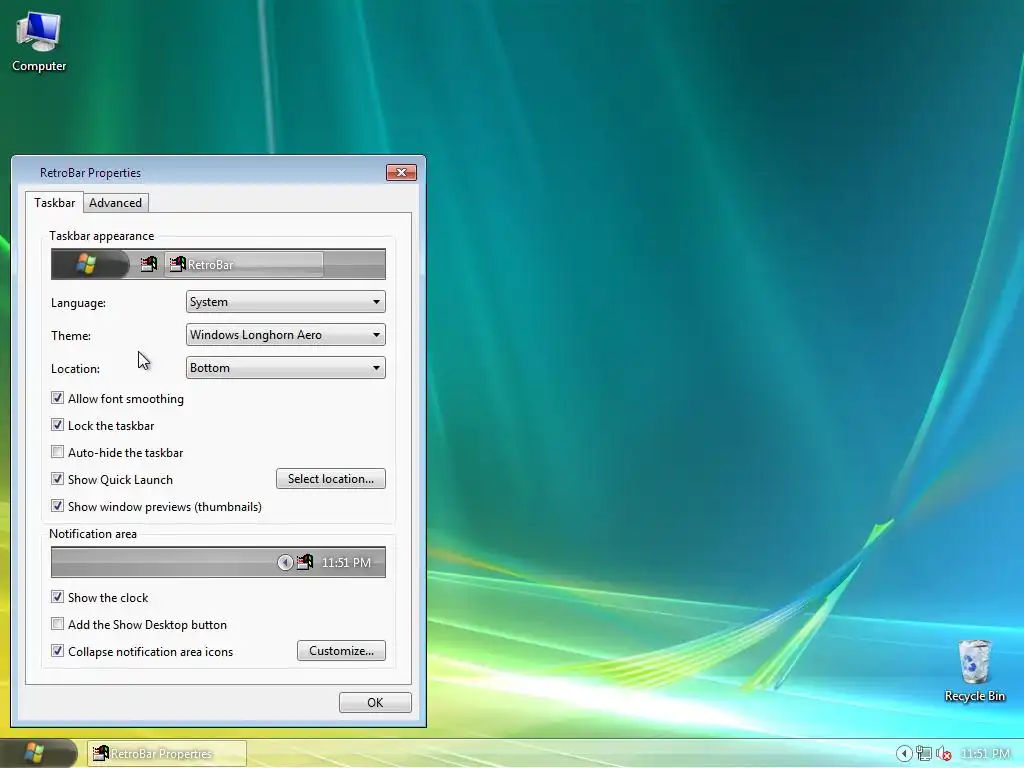Click the 11:51 PM clock in notification preview
Image resolution: width=1024 pixels, height=768 pixels.
346,562
